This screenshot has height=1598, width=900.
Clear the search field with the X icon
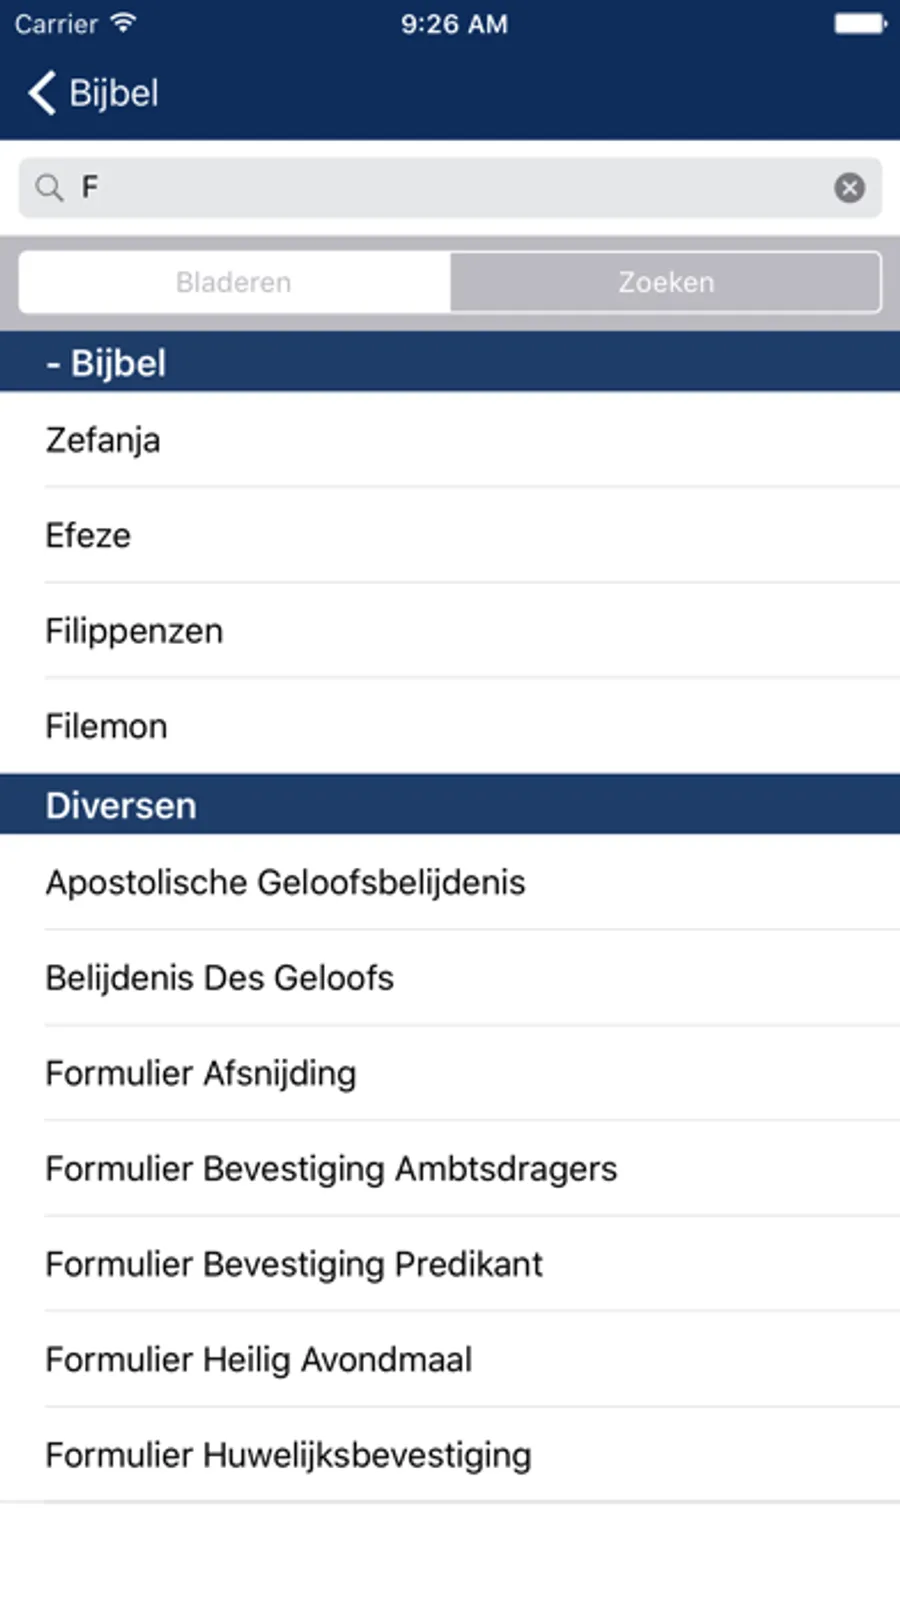pyautogui.click(x=849, y=187)
